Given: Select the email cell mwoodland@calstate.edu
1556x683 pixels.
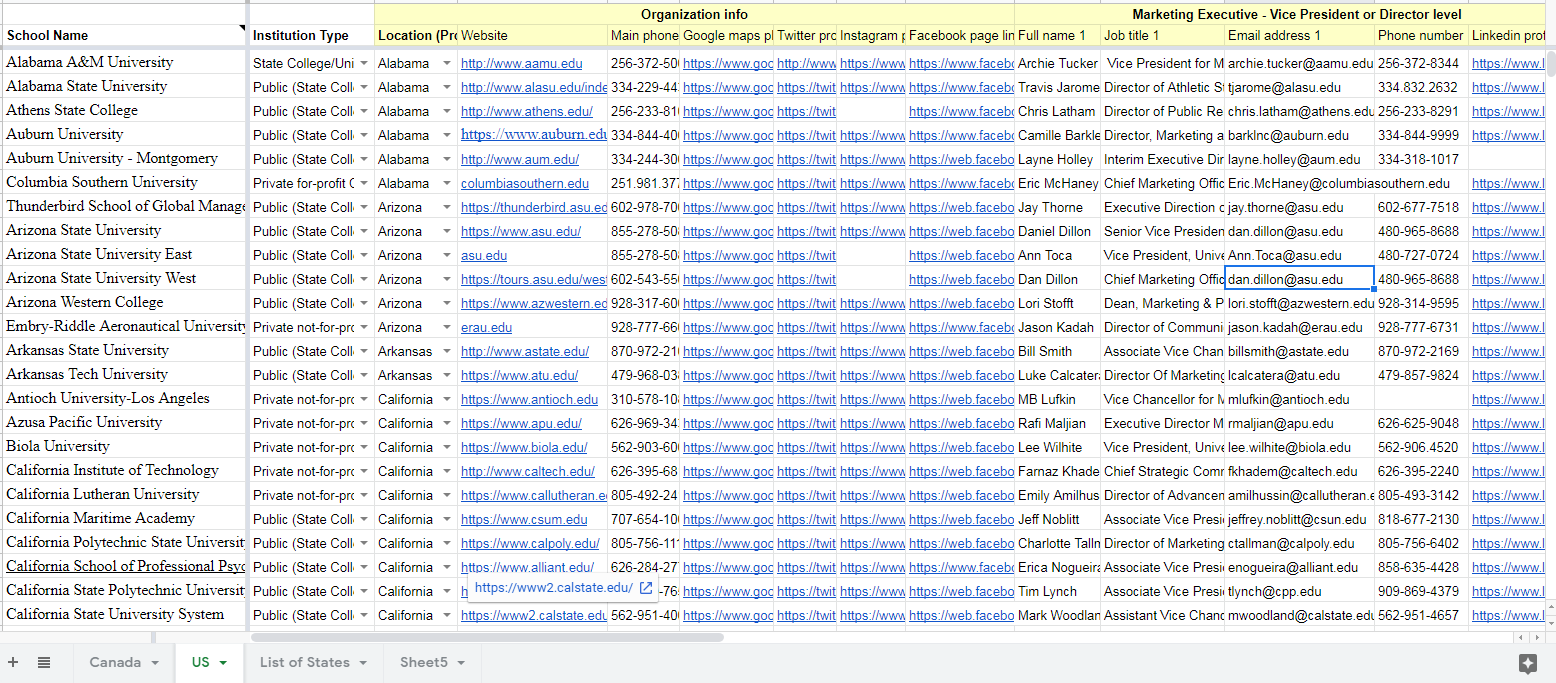Looking at the screenshot, I should (1299, 615).
